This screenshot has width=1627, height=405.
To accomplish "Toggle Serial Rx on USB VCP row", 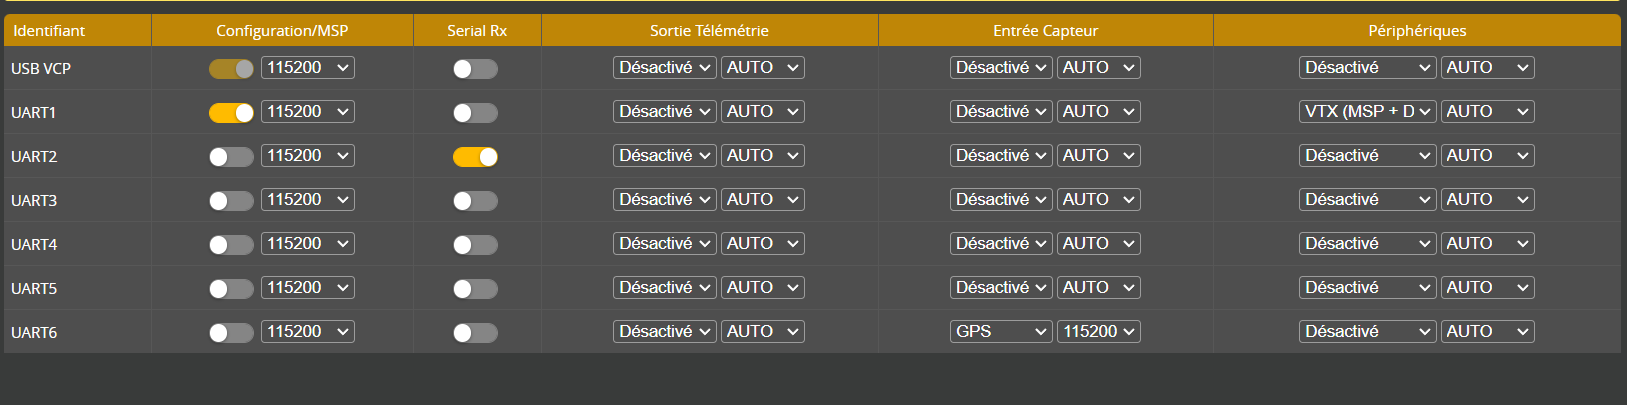I will tap(475, 69).
